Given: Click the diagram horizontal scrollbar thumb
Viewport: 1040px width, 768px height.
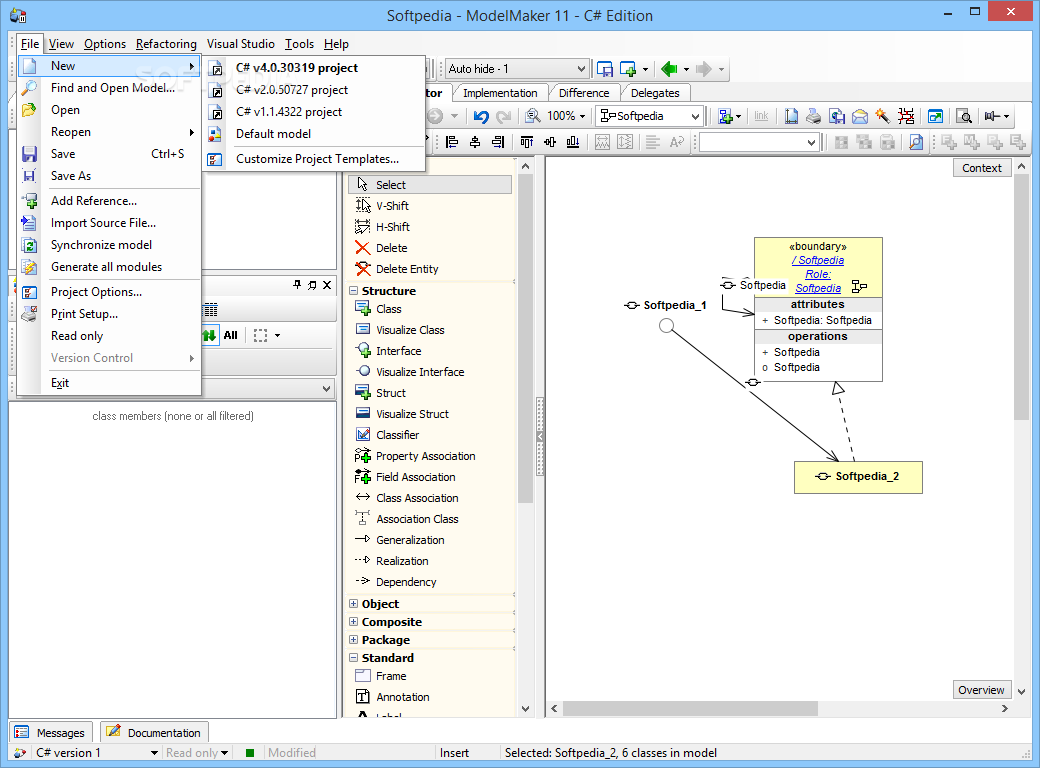Looking at the screenshot, I should (x=690, y=708).
